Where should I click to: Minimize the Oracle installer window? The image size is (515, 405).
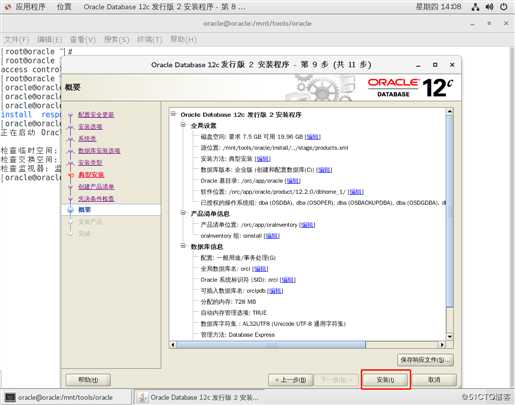418,65
